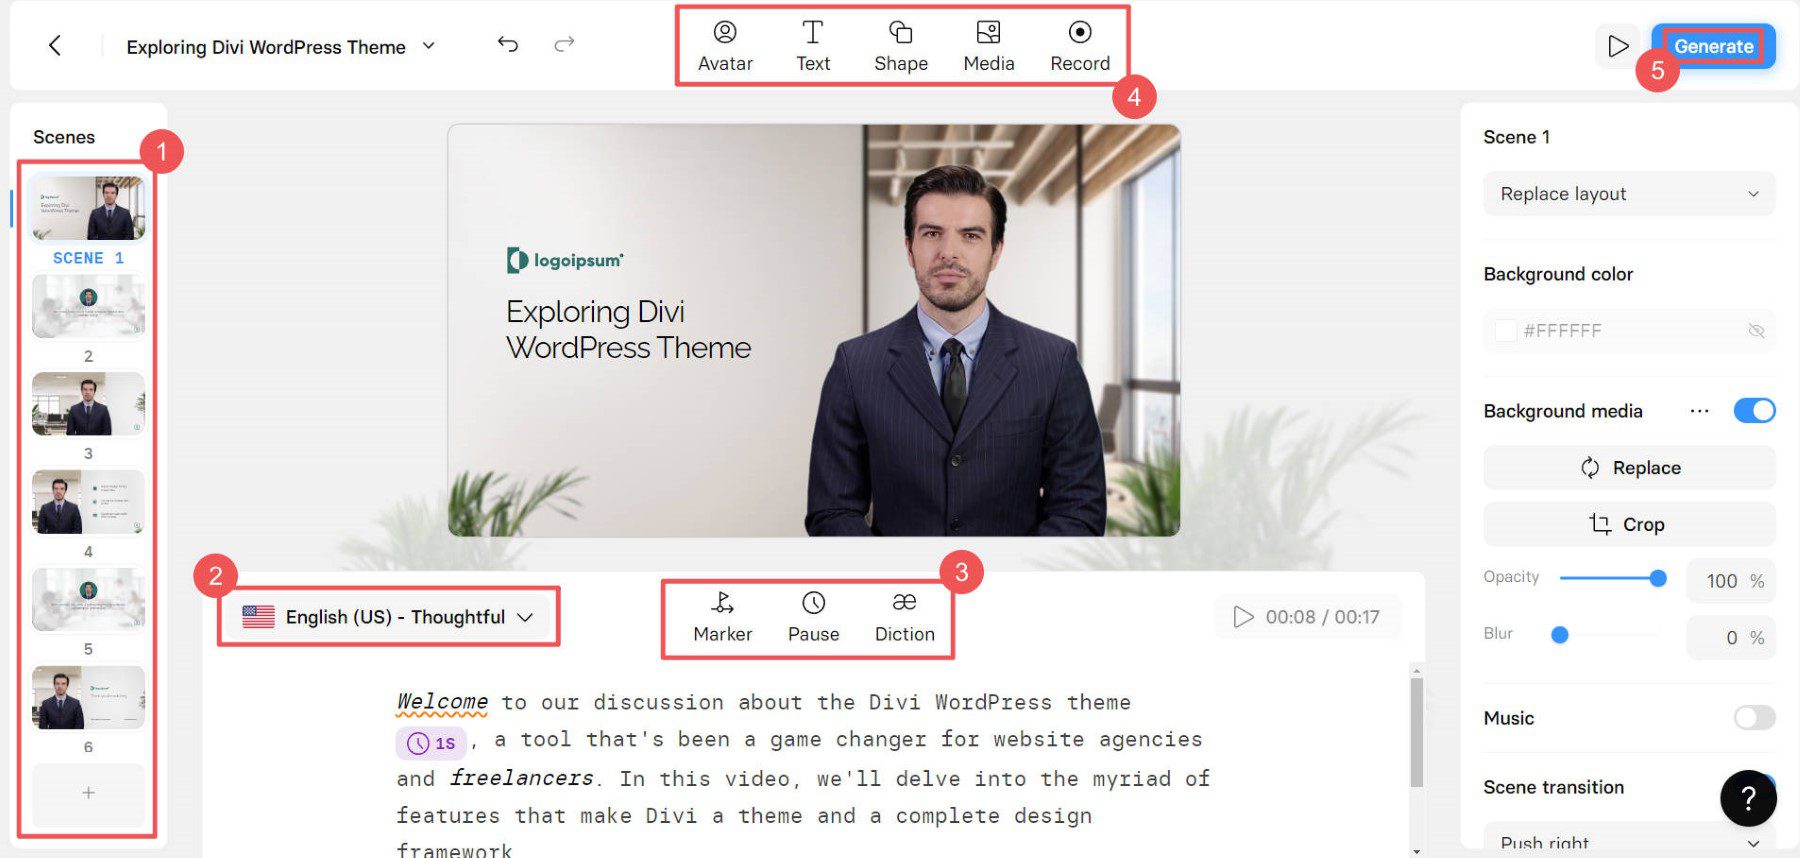
Task: Select the Scene 1 thumbnail
Action: (x=88, y=208)
